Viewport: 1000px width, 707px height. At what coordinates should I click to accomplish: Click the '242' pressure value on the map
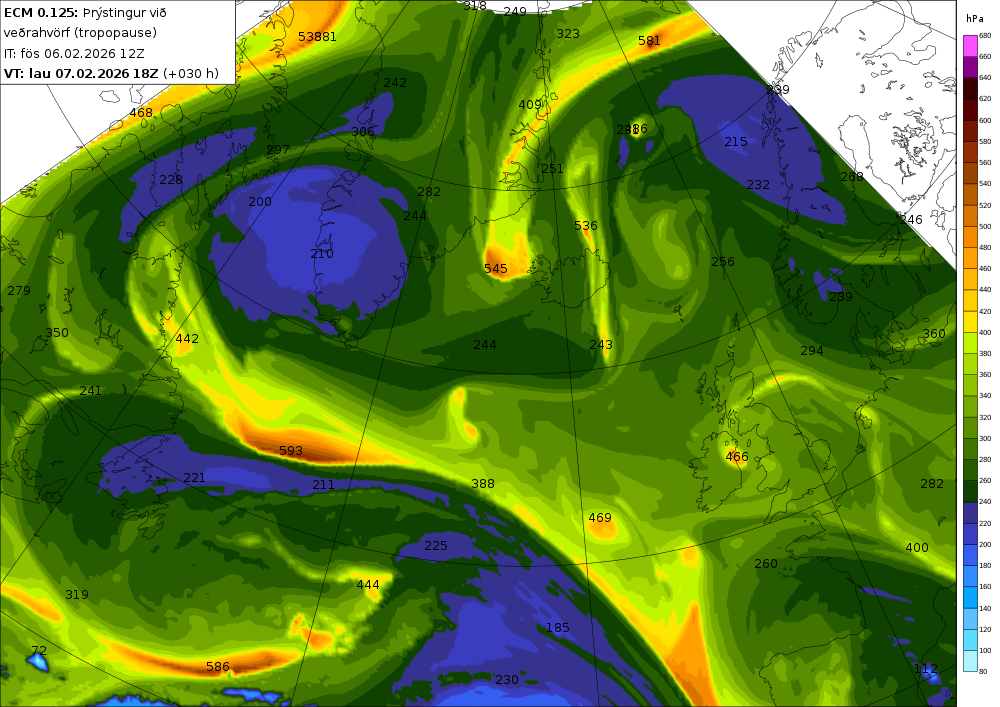[x=395, y=83]
